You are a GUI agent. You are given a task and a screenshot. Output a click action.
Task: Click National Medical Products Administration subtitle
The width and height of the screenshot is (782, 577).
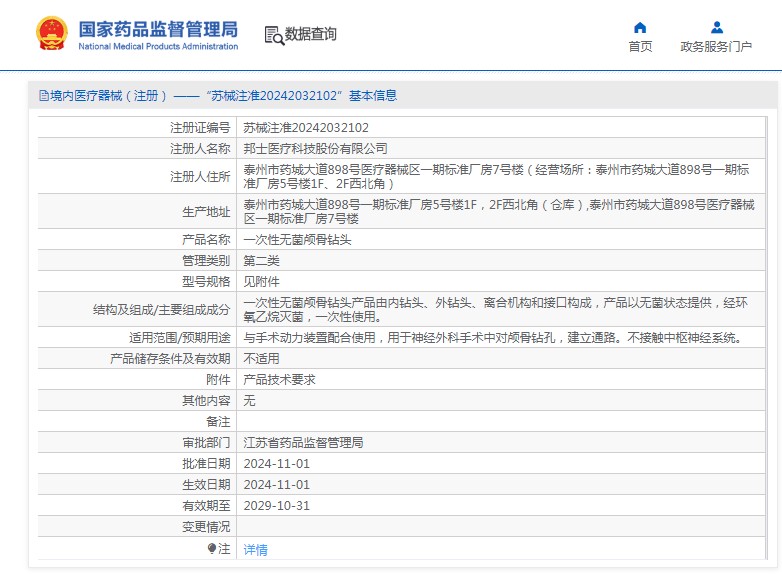pos(158,47)
